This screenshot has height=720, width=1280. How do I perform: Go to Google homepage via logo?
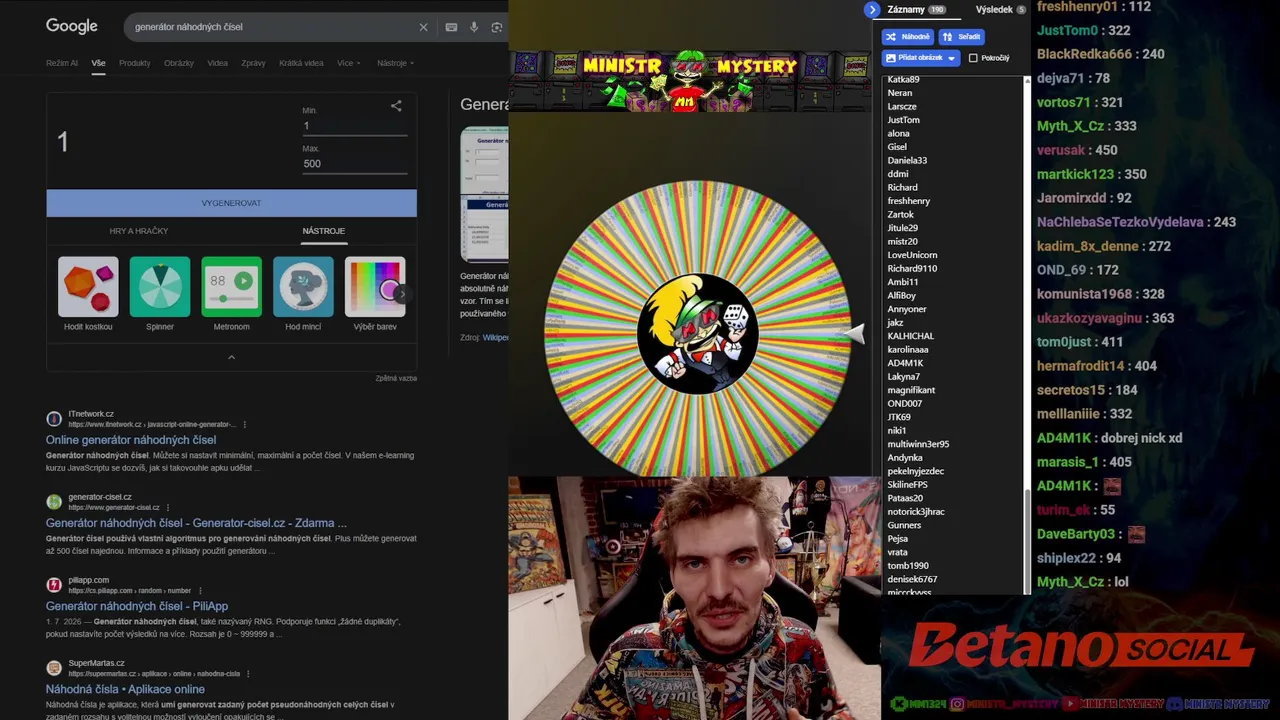[72, 26]
